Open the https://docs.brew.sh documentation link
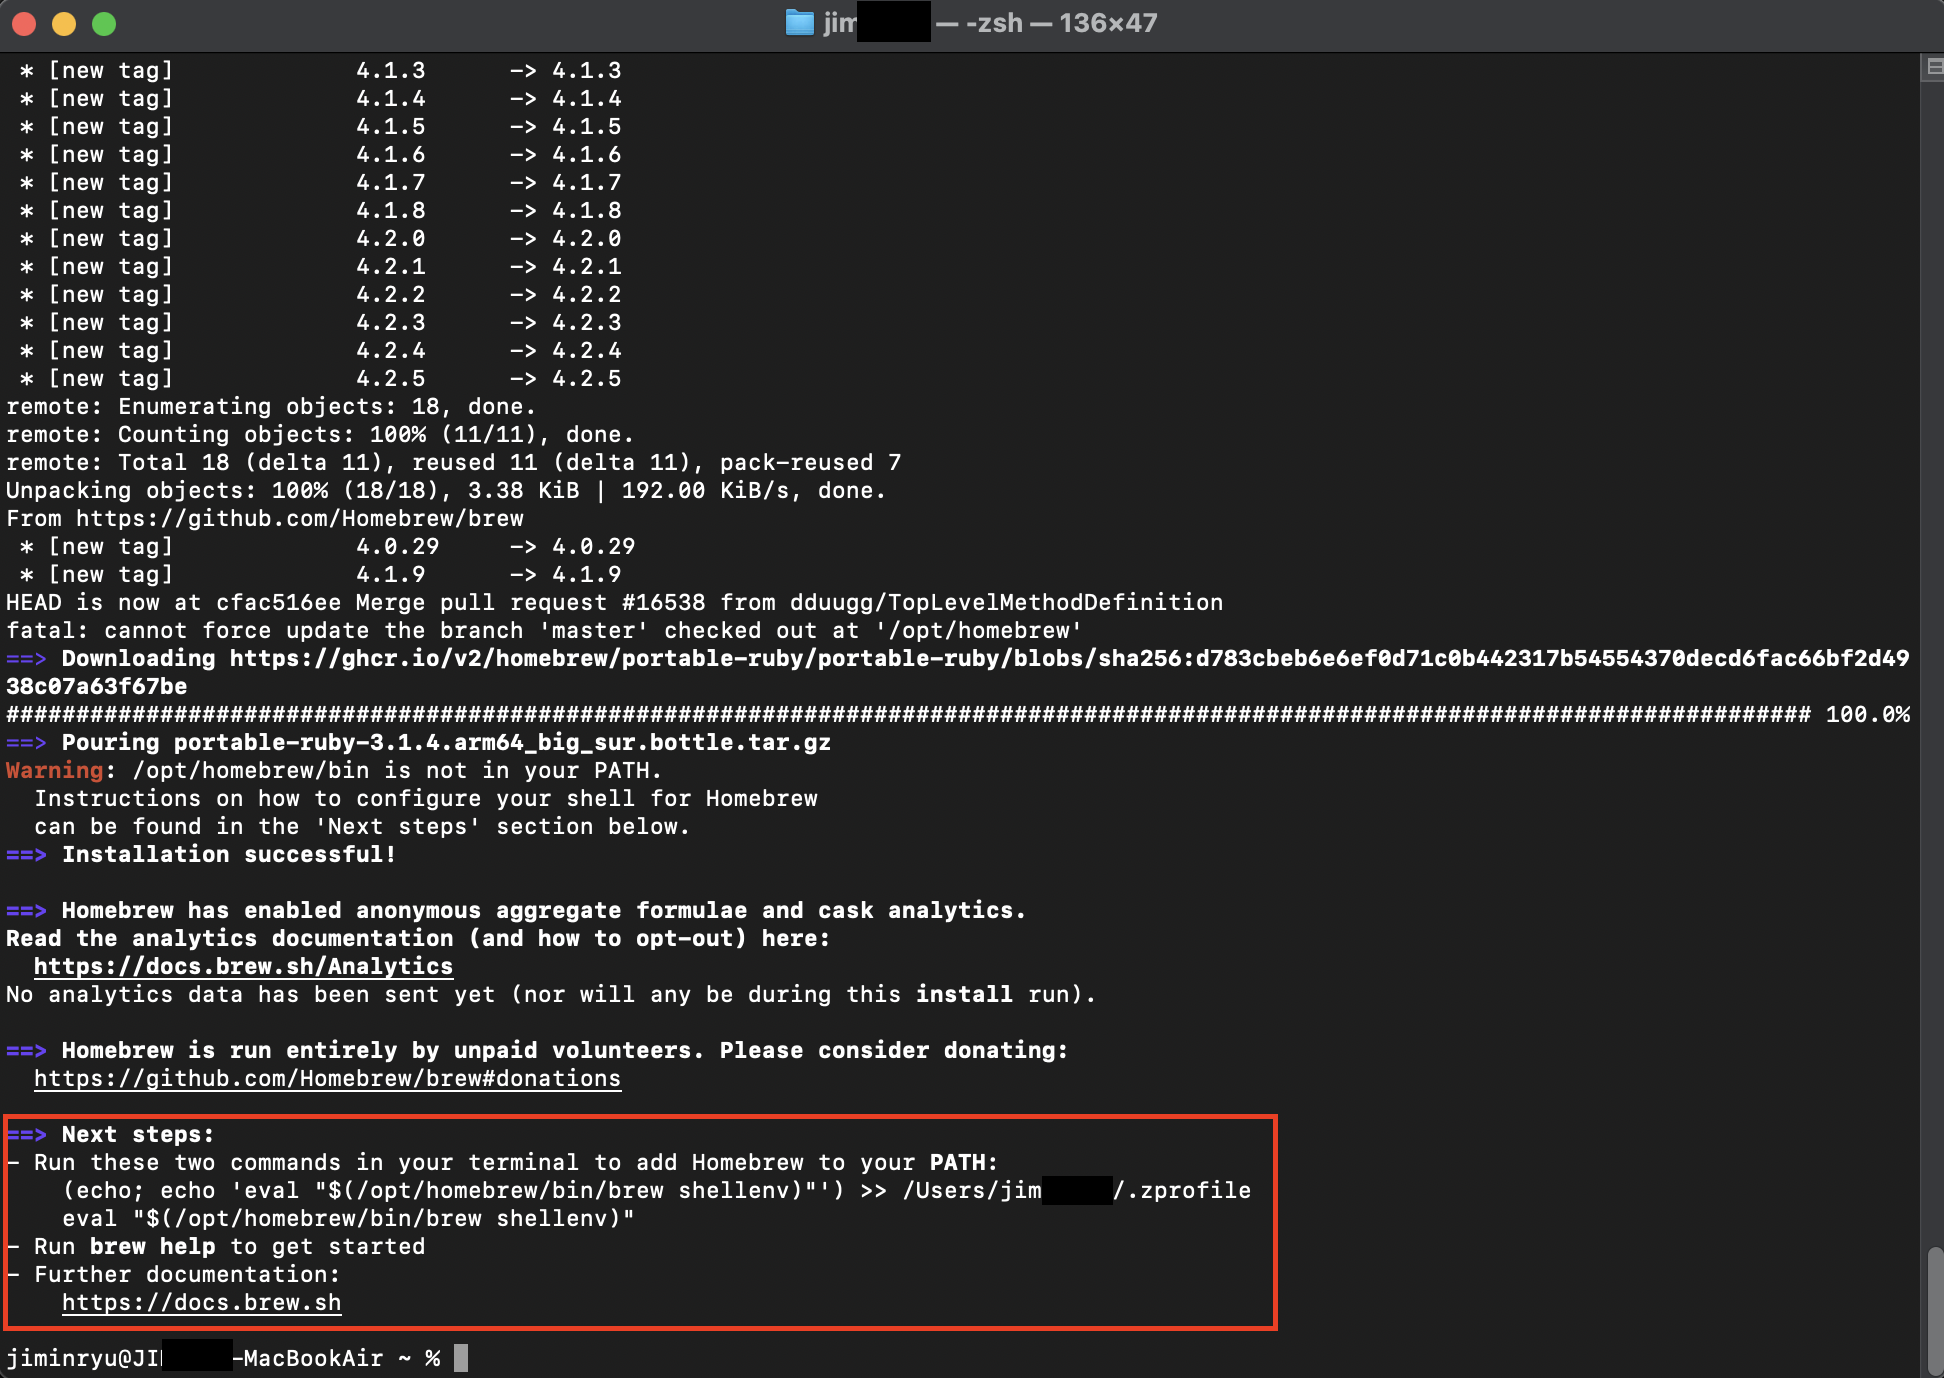 [x=201, y=1302]
